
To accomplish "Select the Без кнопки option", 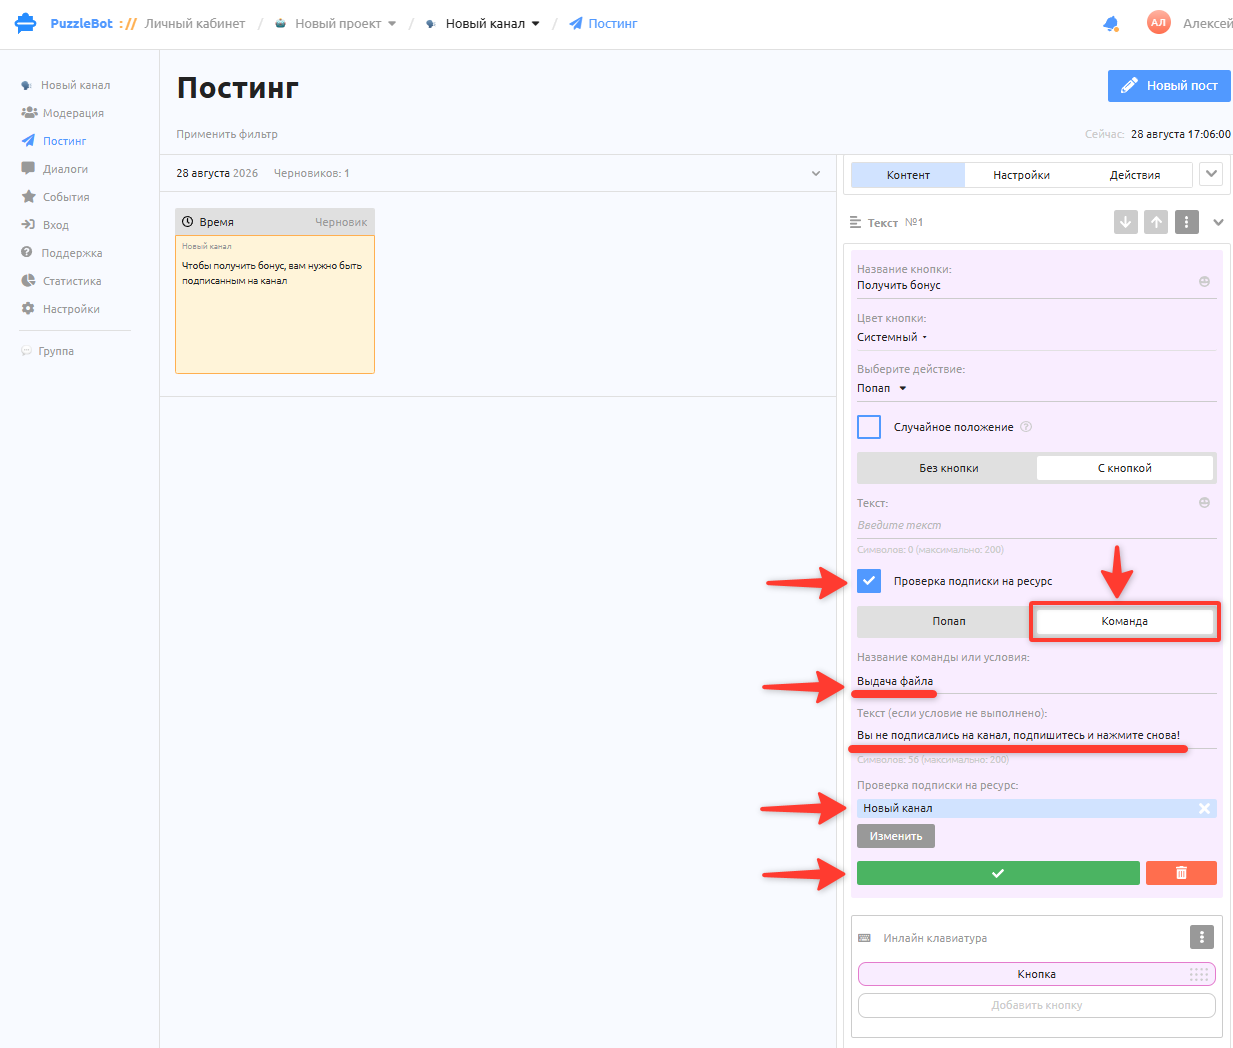I will 948,468.
